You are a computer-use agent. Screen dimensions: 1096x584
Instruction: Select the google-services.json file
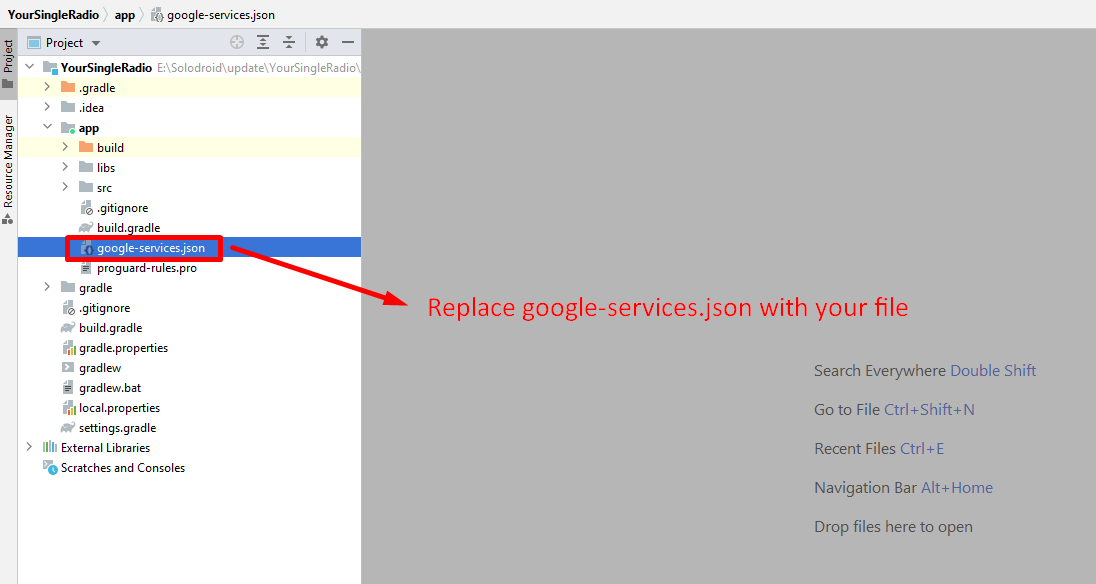150,248
